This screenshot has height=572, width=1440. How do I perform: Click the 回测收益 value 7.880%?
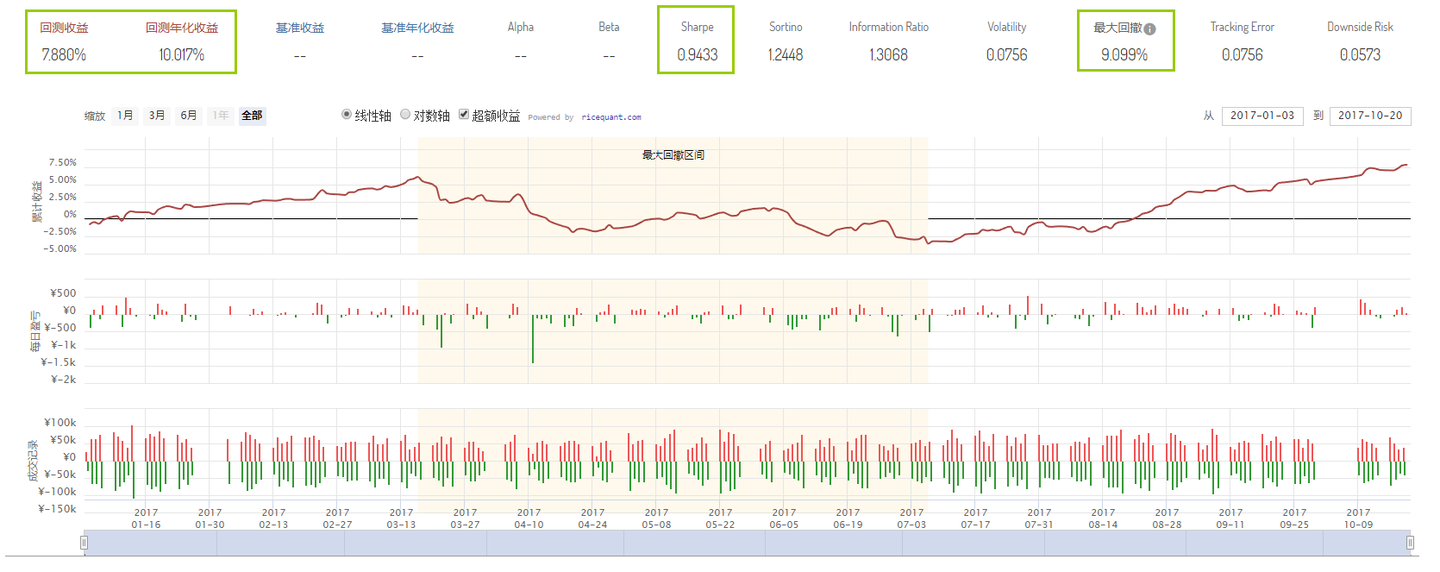(63, 55)
